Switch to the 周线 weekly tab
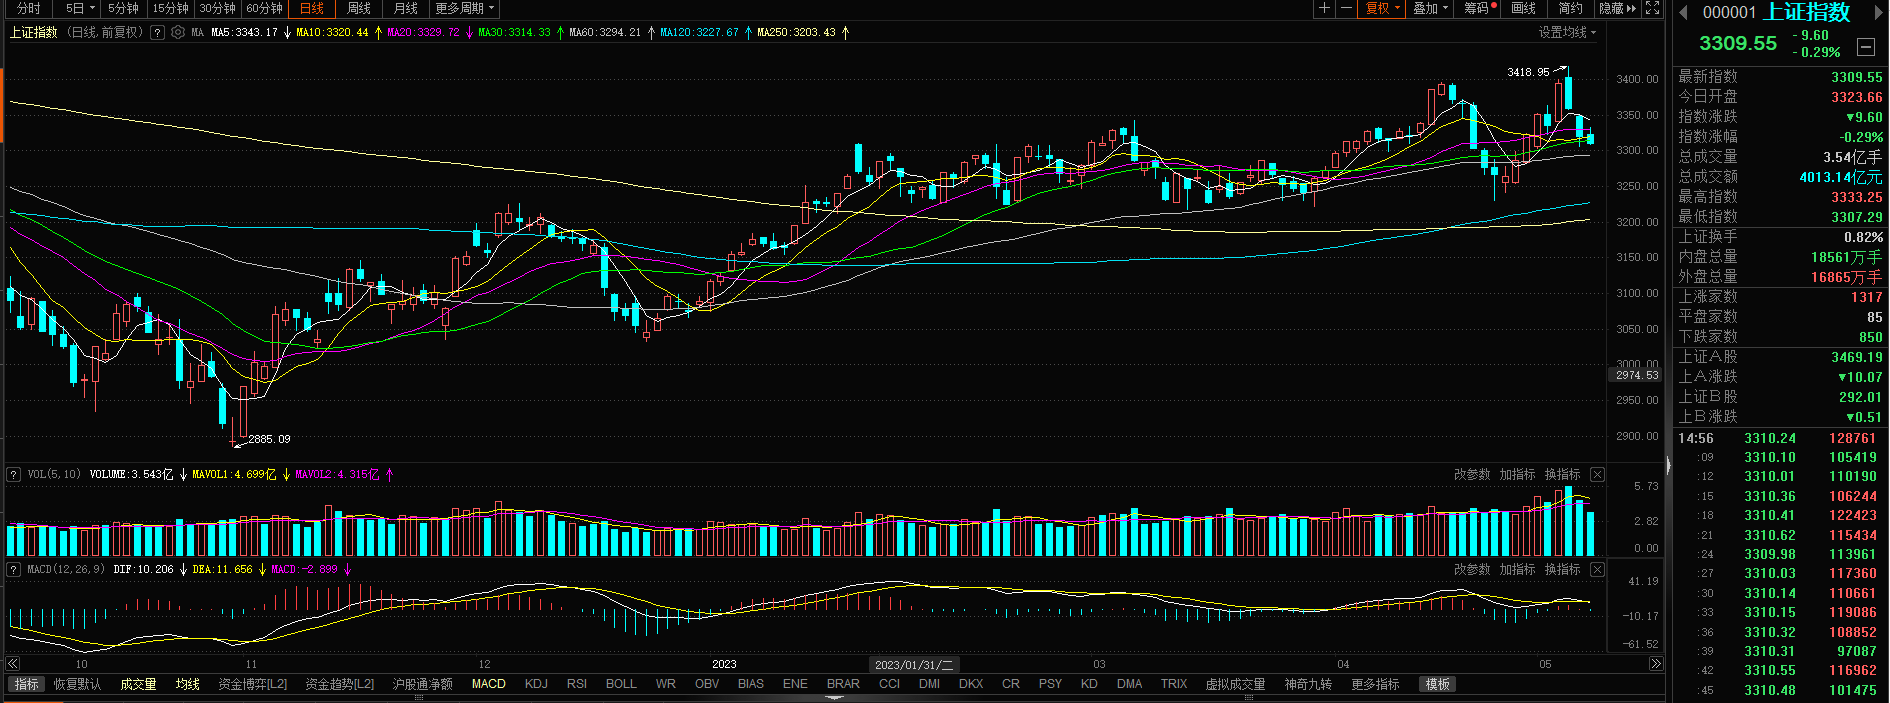Image resolution: width=1890 pixels, height=703 pixels. pyautogui.click(x=358, y=8)
